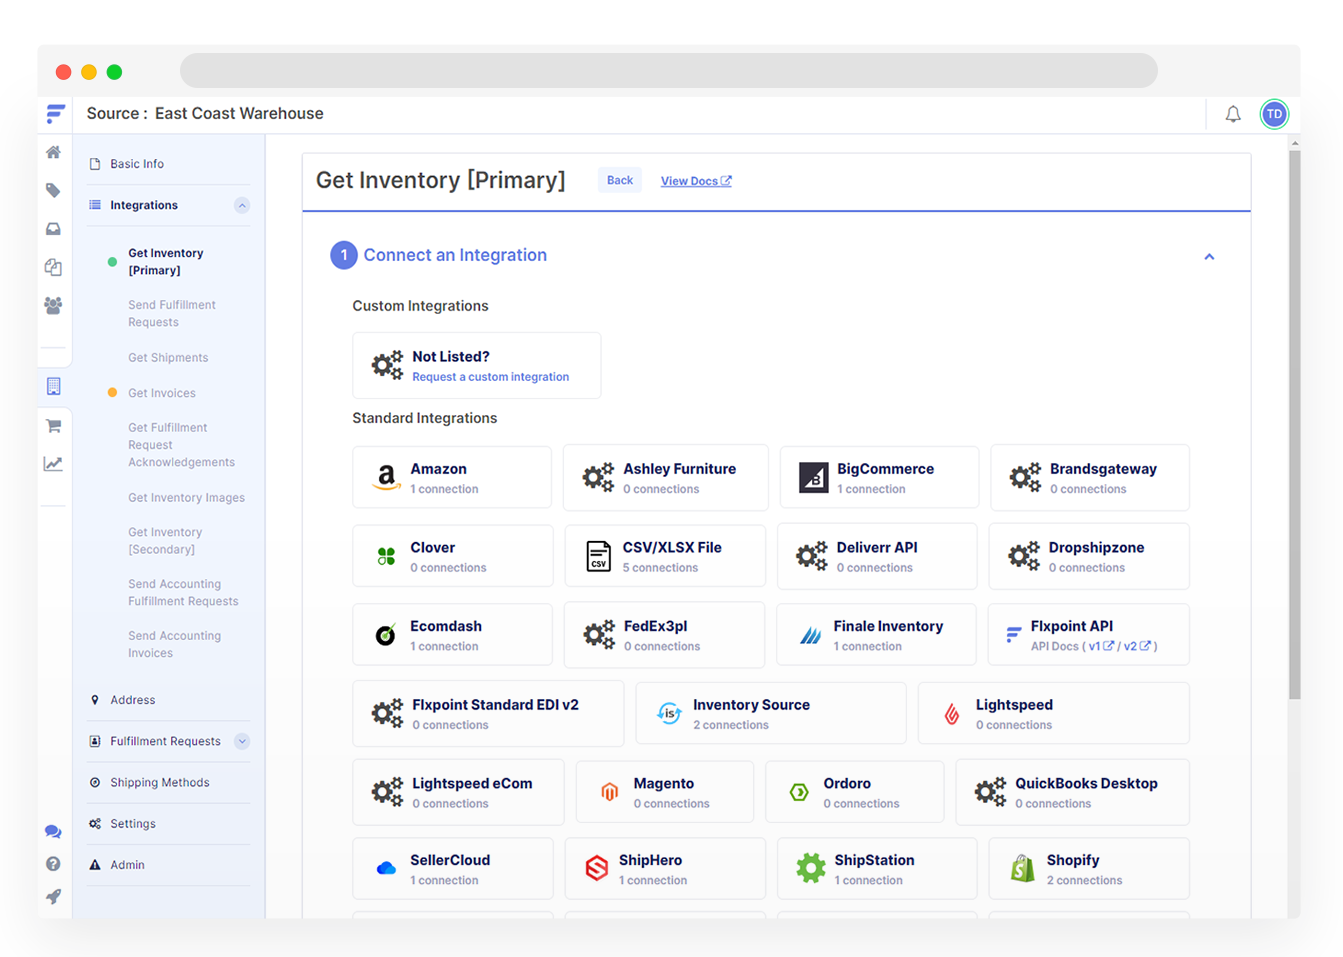Click the page vertical scrollbar thumb
The width and height of the screenshot is (1343, 957).
(x=1294, y=425)
